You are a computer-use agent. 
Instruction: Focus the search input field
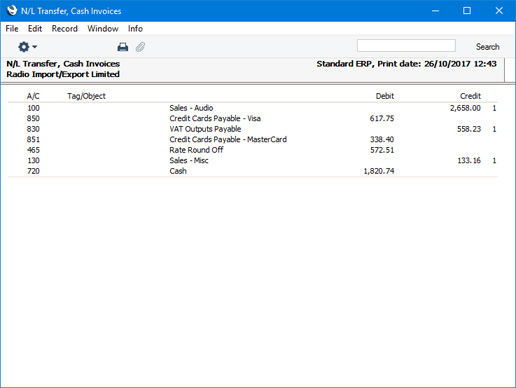coord(406,46)
